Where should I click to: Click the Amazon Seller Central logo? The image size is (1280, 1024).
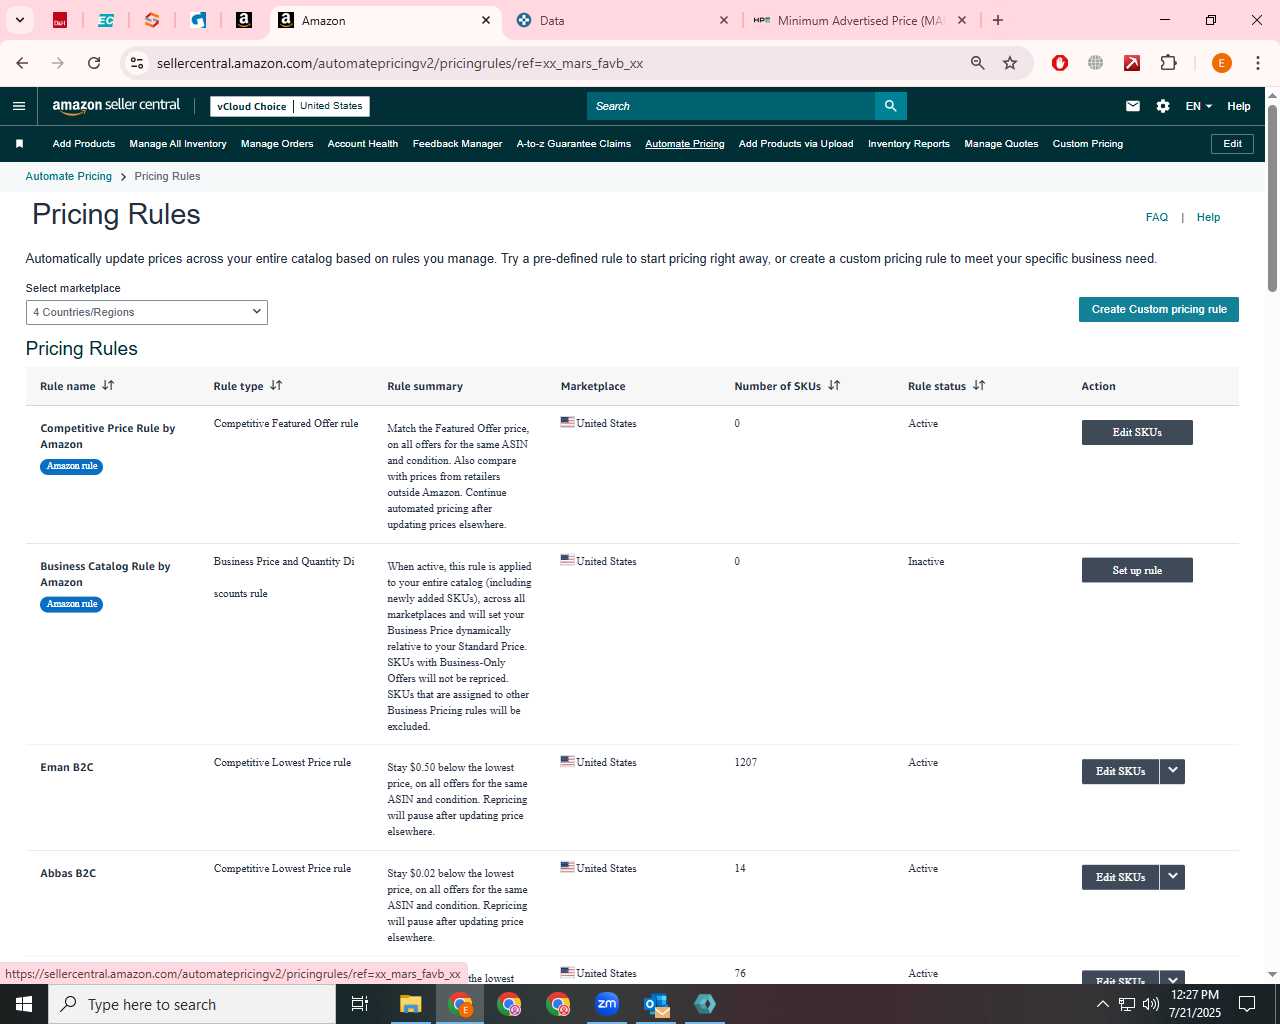coord(116,106)
